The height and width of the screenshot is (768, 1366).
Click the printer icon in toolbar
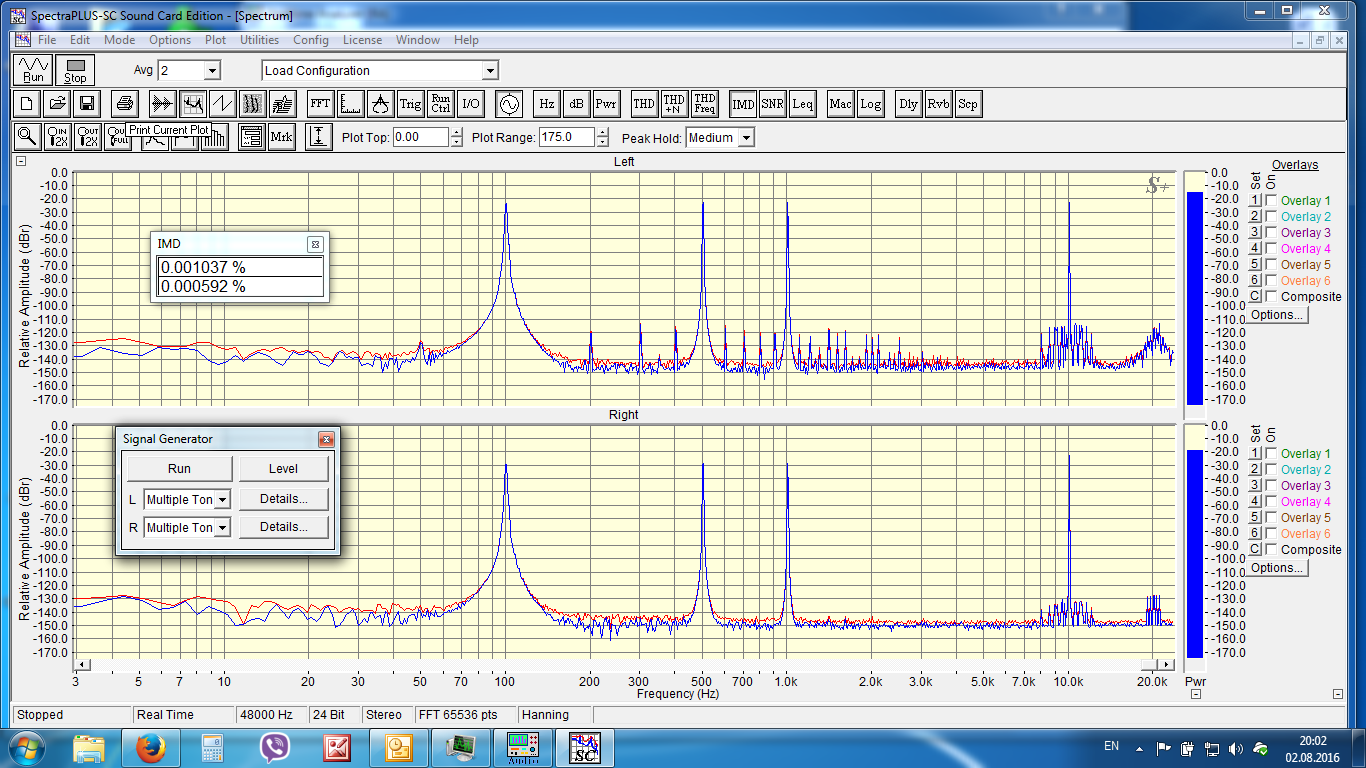tap(124, 103)
